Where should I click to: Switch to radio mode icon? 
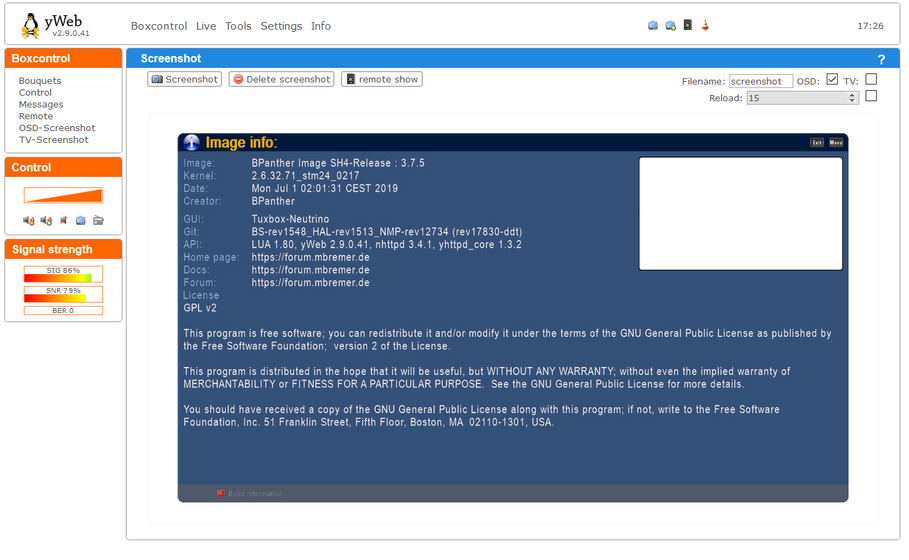99,220
